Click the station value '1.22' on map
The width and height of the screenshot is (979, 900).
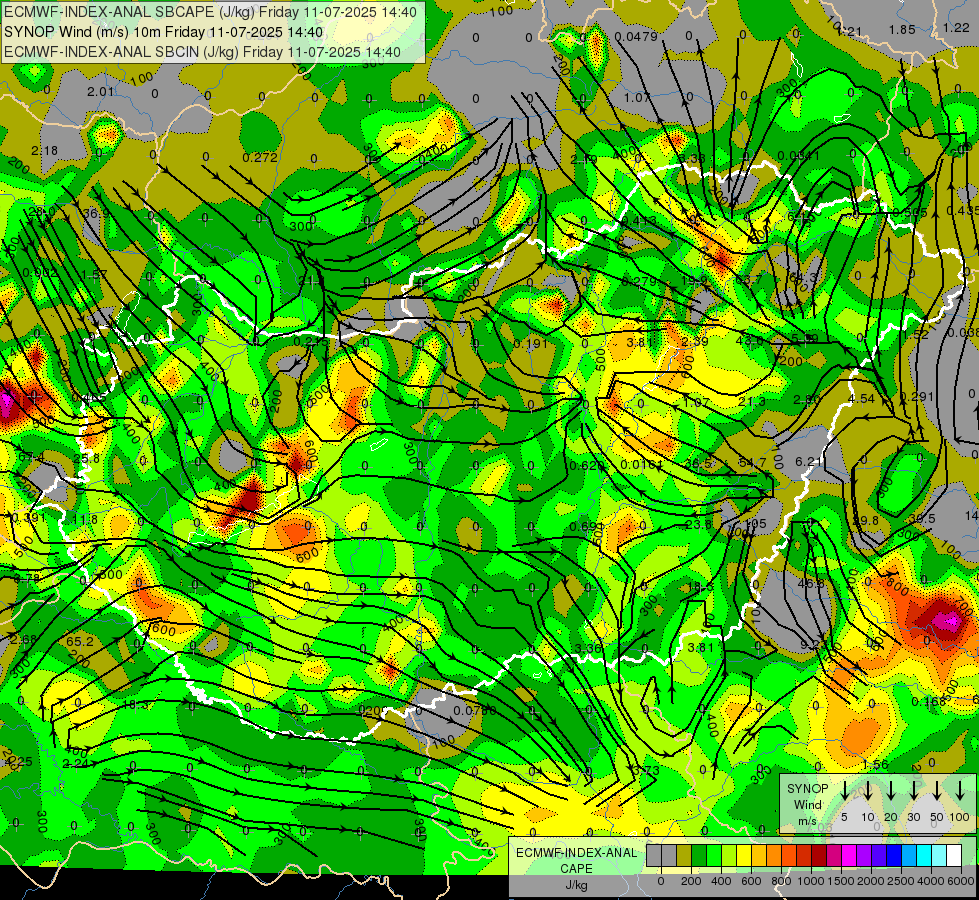click(x=956, y=27)
